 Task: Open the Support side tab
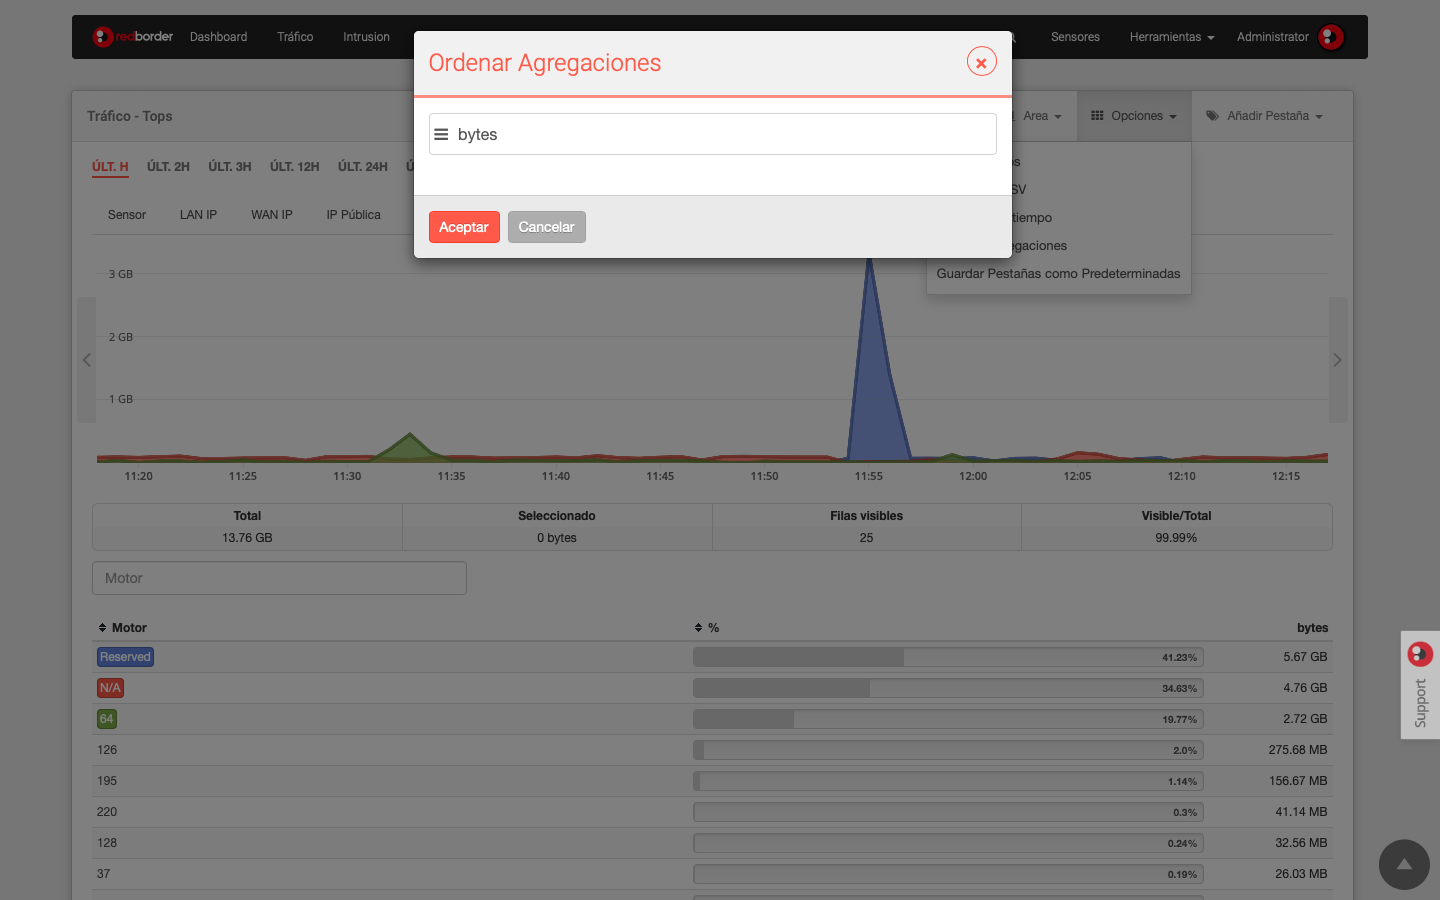tap(1420, 685)
